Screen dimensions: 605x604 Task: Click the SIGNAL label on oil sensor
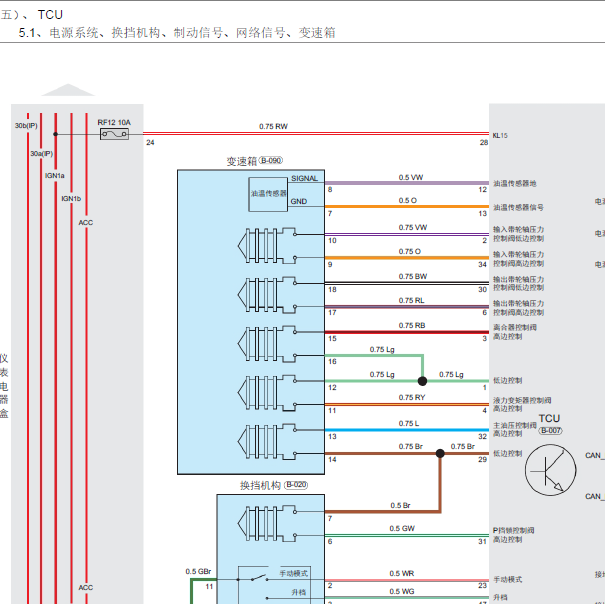pos(304,178)
